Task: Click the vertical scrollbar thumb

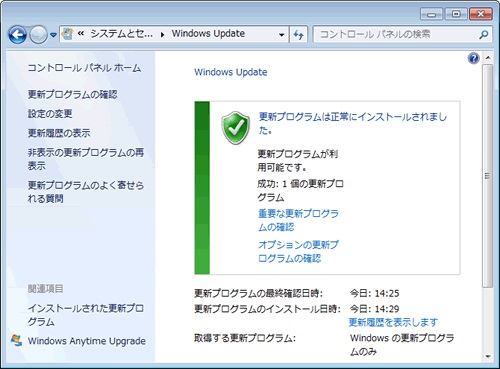Action: tap(488, 176)
